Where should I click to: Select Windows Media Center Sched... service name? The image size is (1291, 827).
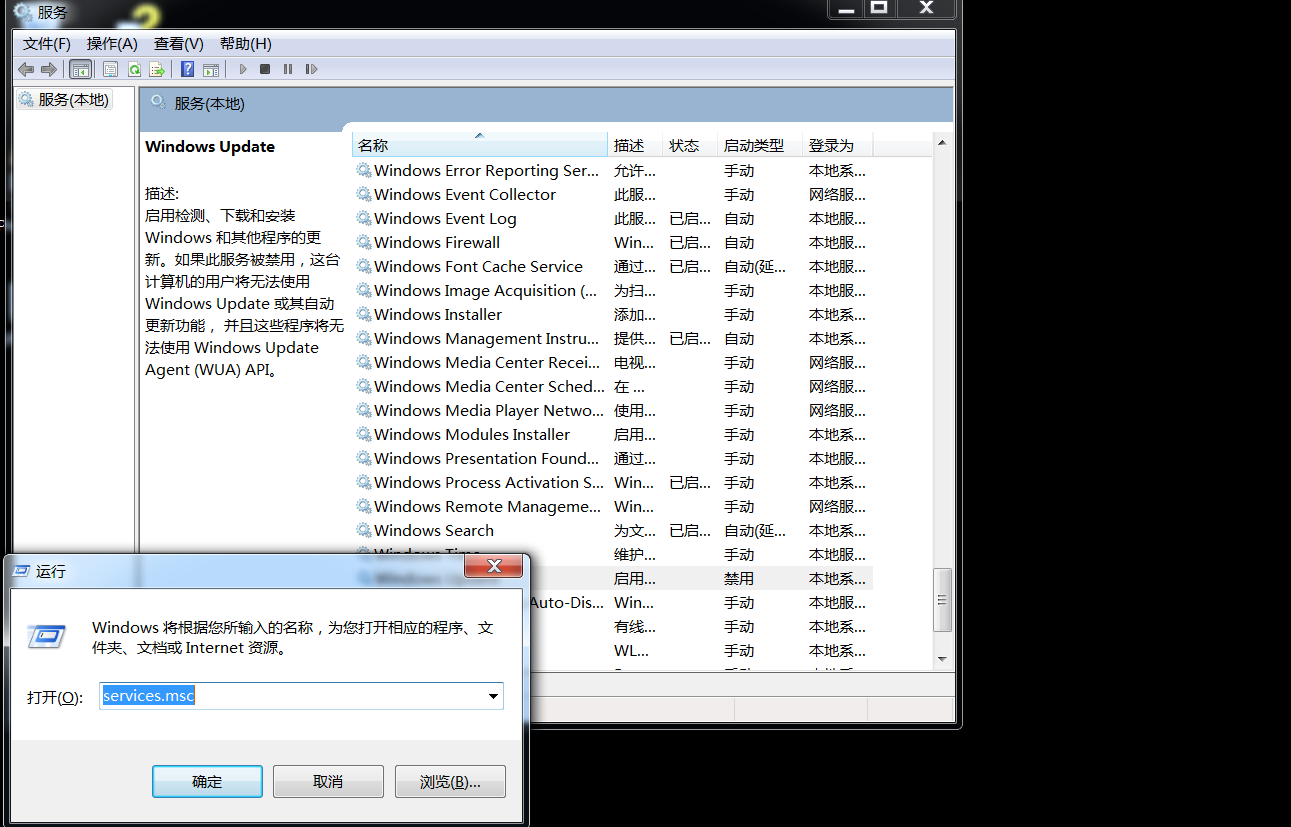(x=489, y=386)
